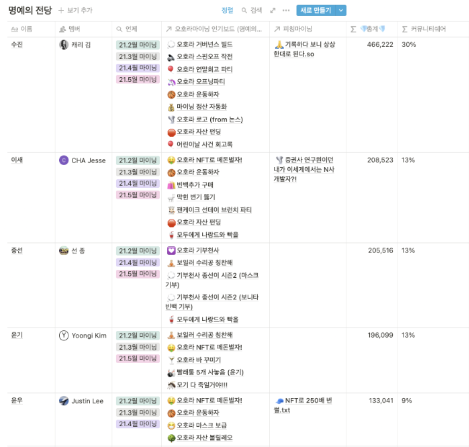Open the 정렬 sort option
The width and height of the screenshot is (469, 447).
(x=227, y=11)
